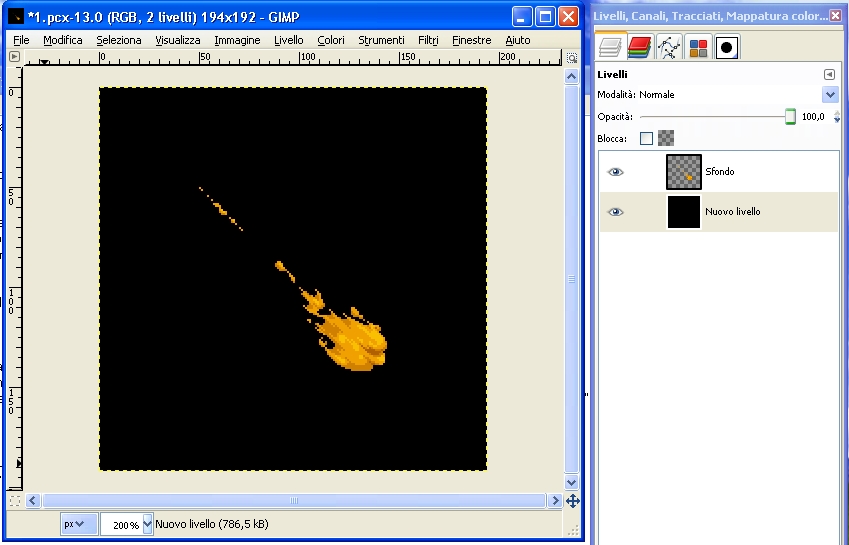Open the px unit dropdown
849x545 pixels.
pos(79,524)
